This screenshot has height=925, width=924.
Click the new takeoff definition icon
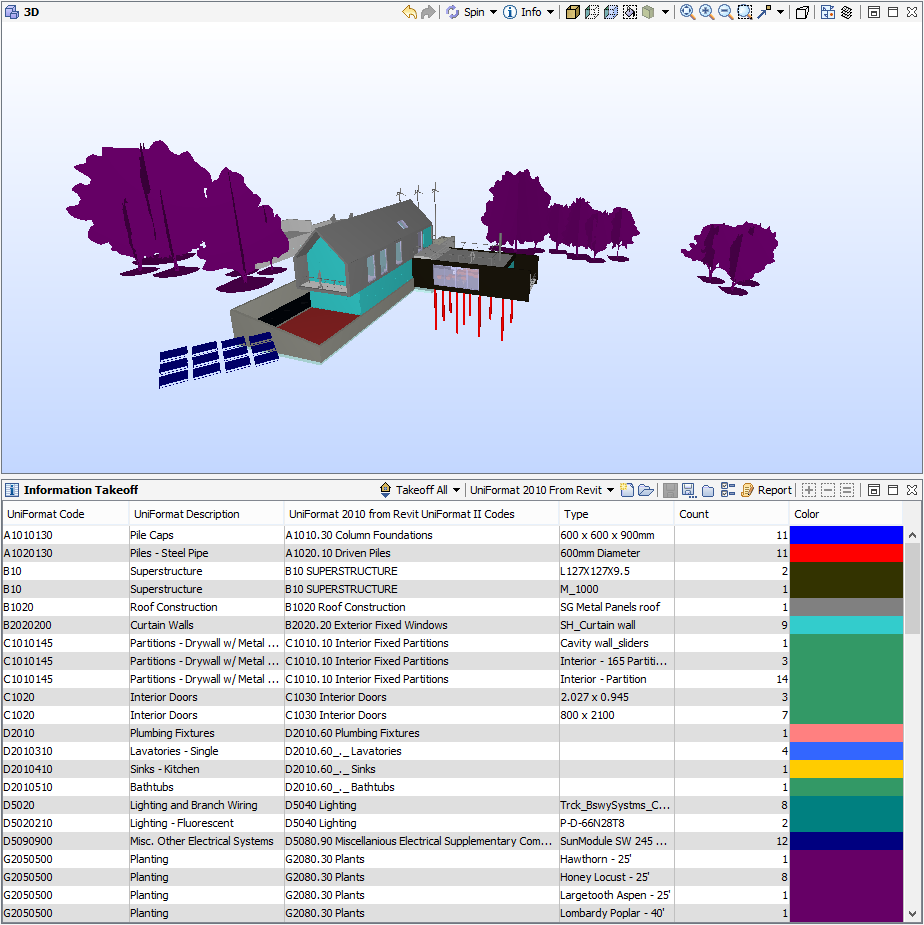627,490
